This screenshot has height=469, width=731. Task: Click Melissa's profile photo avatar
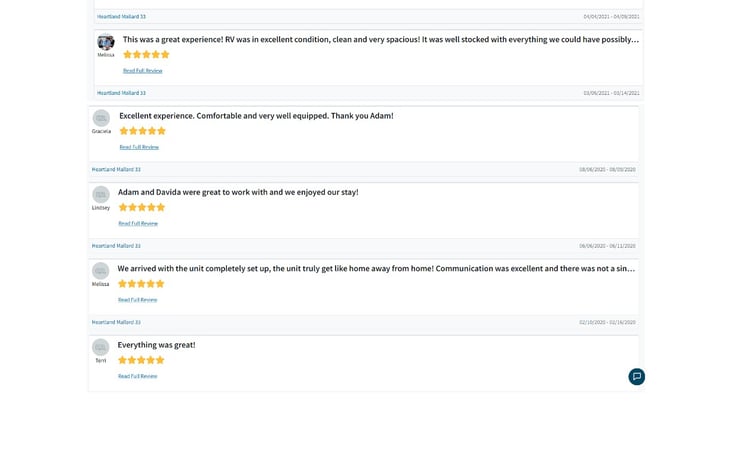click(x=106, y=42)
